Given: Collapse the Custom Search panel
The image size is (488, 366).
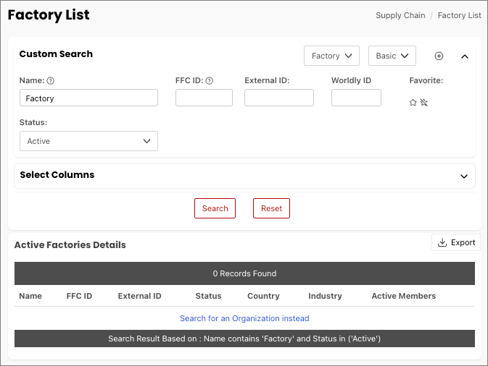Looking at the screenshot, I should point(464,57).
